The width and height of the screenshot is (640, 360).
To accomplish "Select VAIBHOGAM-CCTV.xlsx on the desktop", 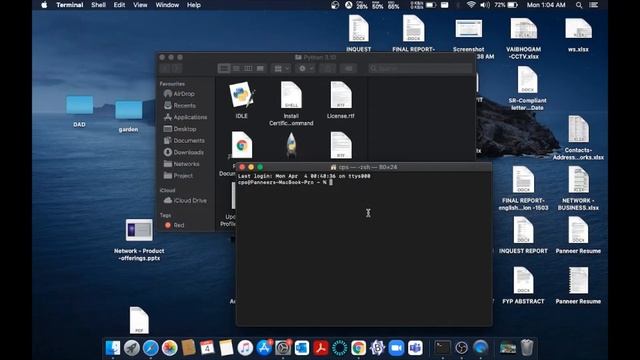I will pos(524,29).
